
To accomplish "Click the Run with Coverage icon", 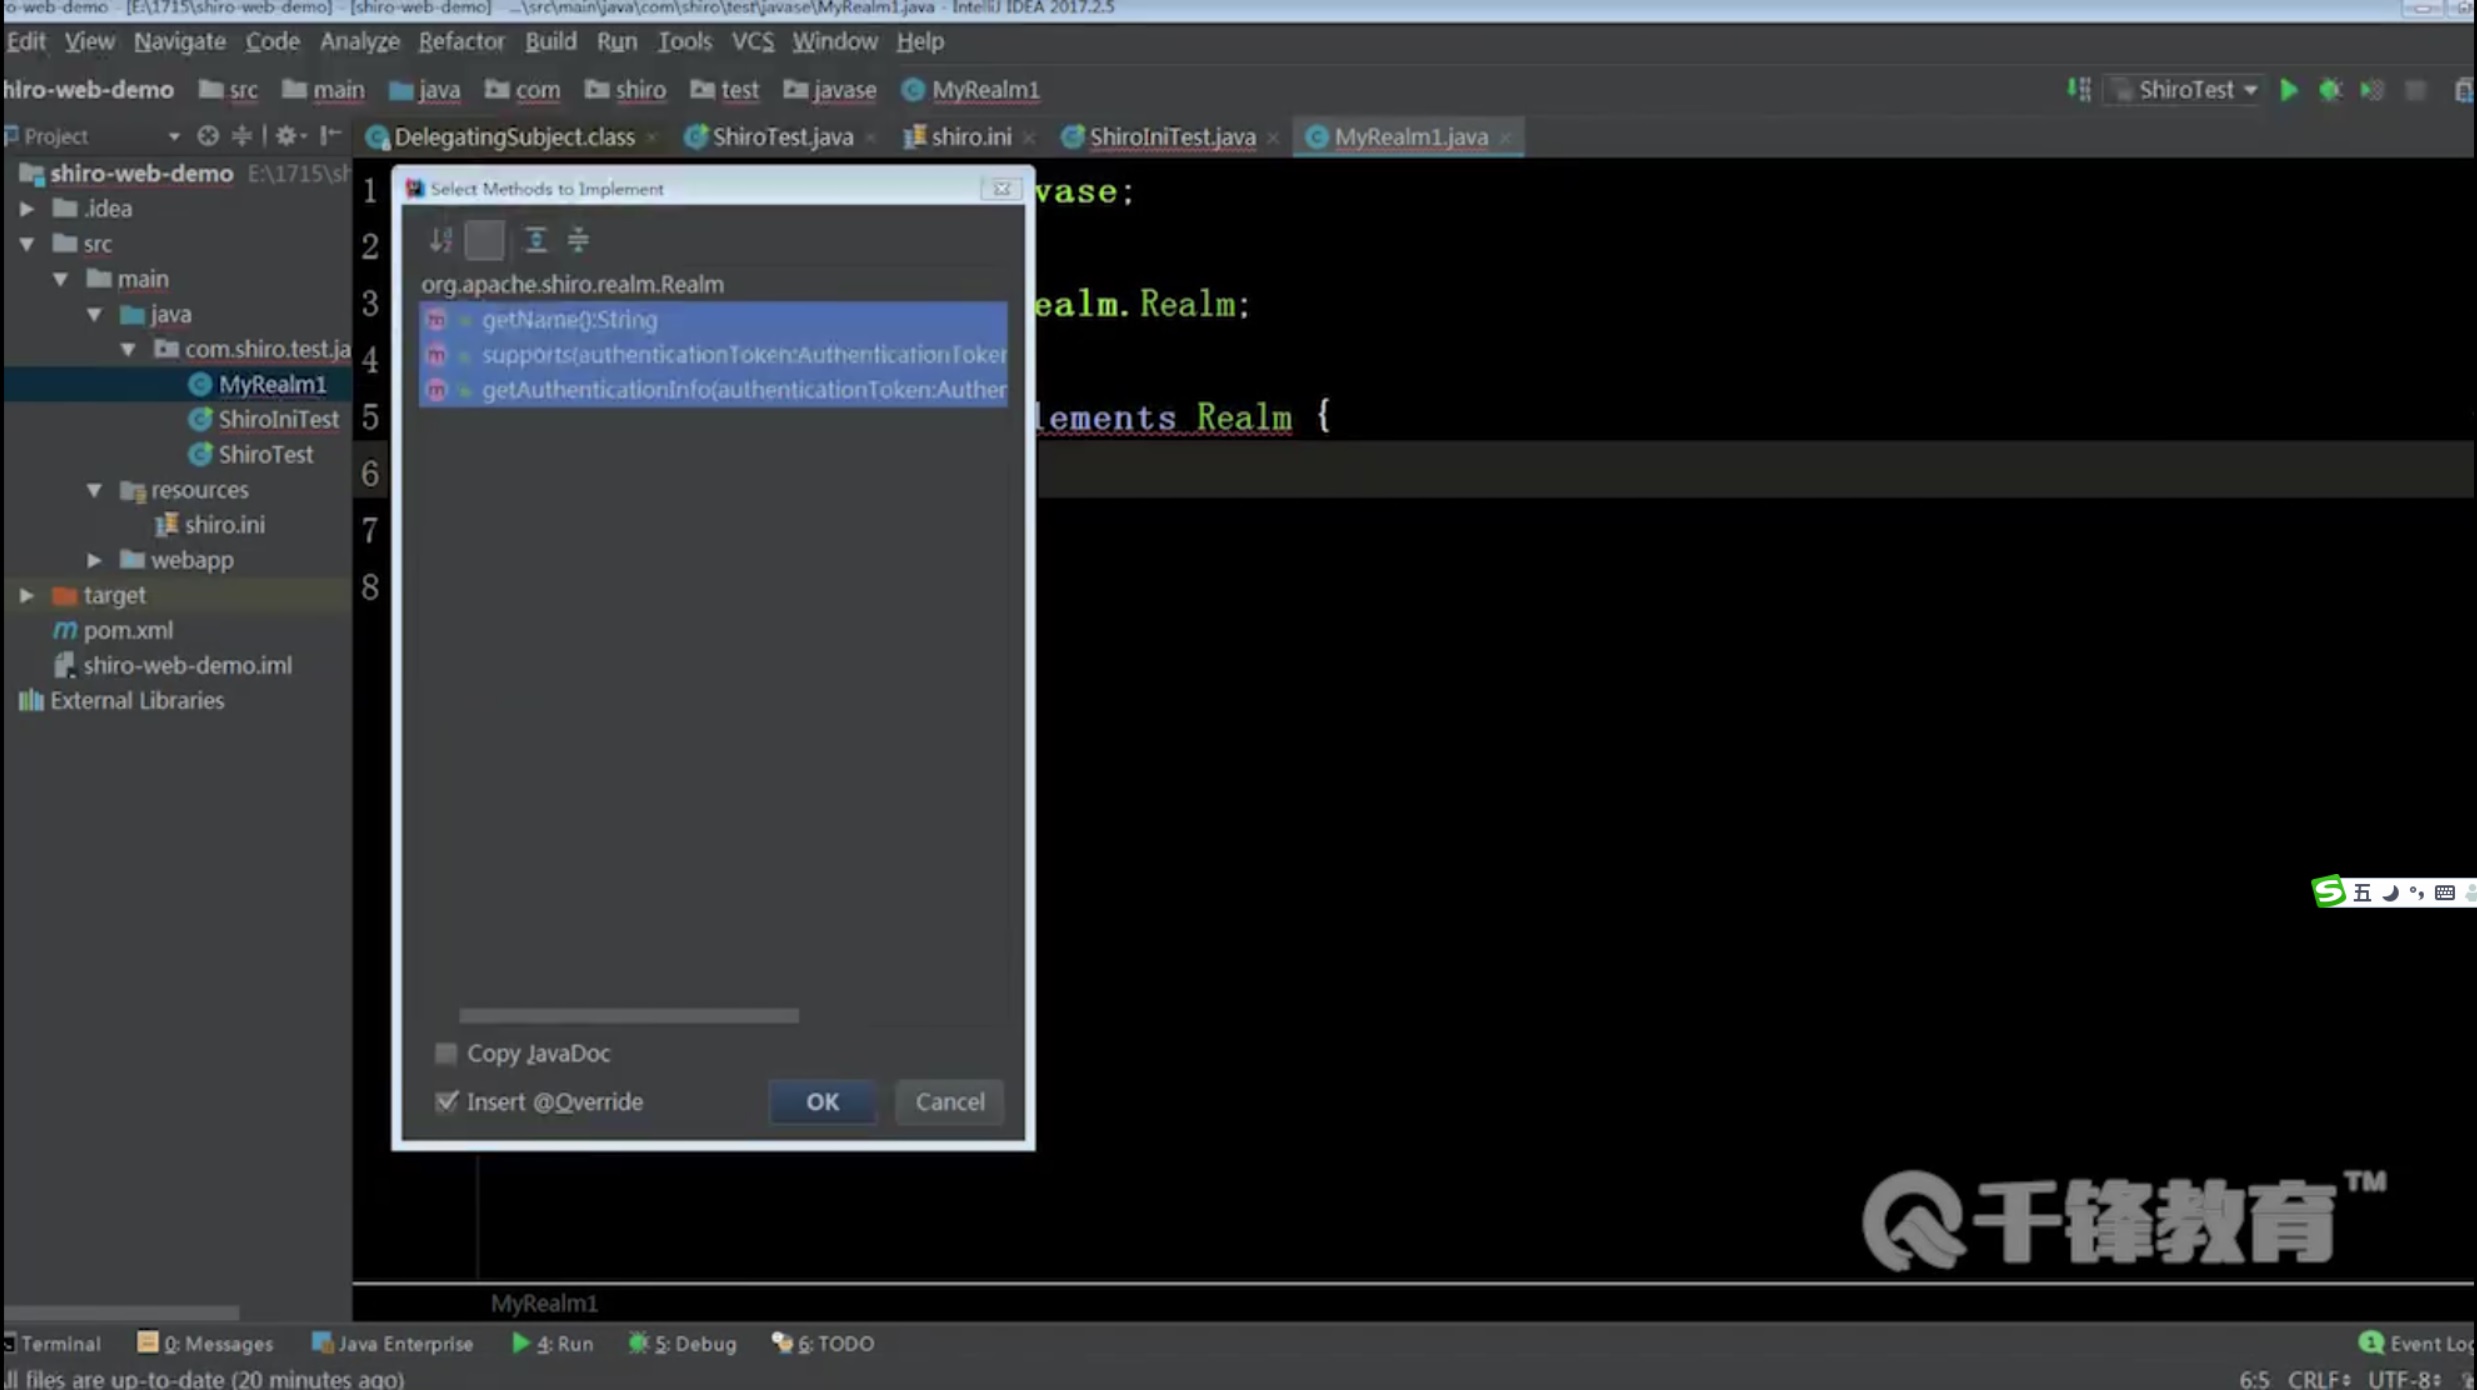I will click(x=2372, y=90).
